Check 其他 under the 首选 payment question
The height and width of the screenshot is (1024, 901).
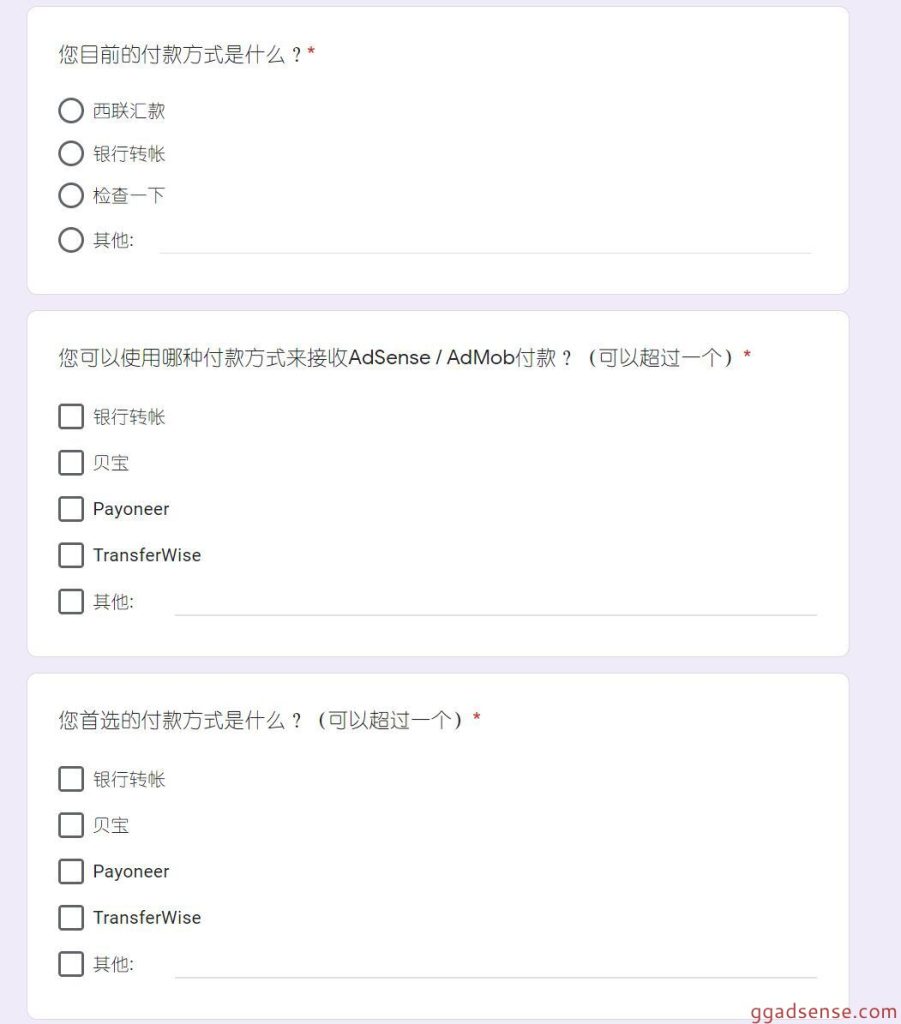(x=71, y=964)
